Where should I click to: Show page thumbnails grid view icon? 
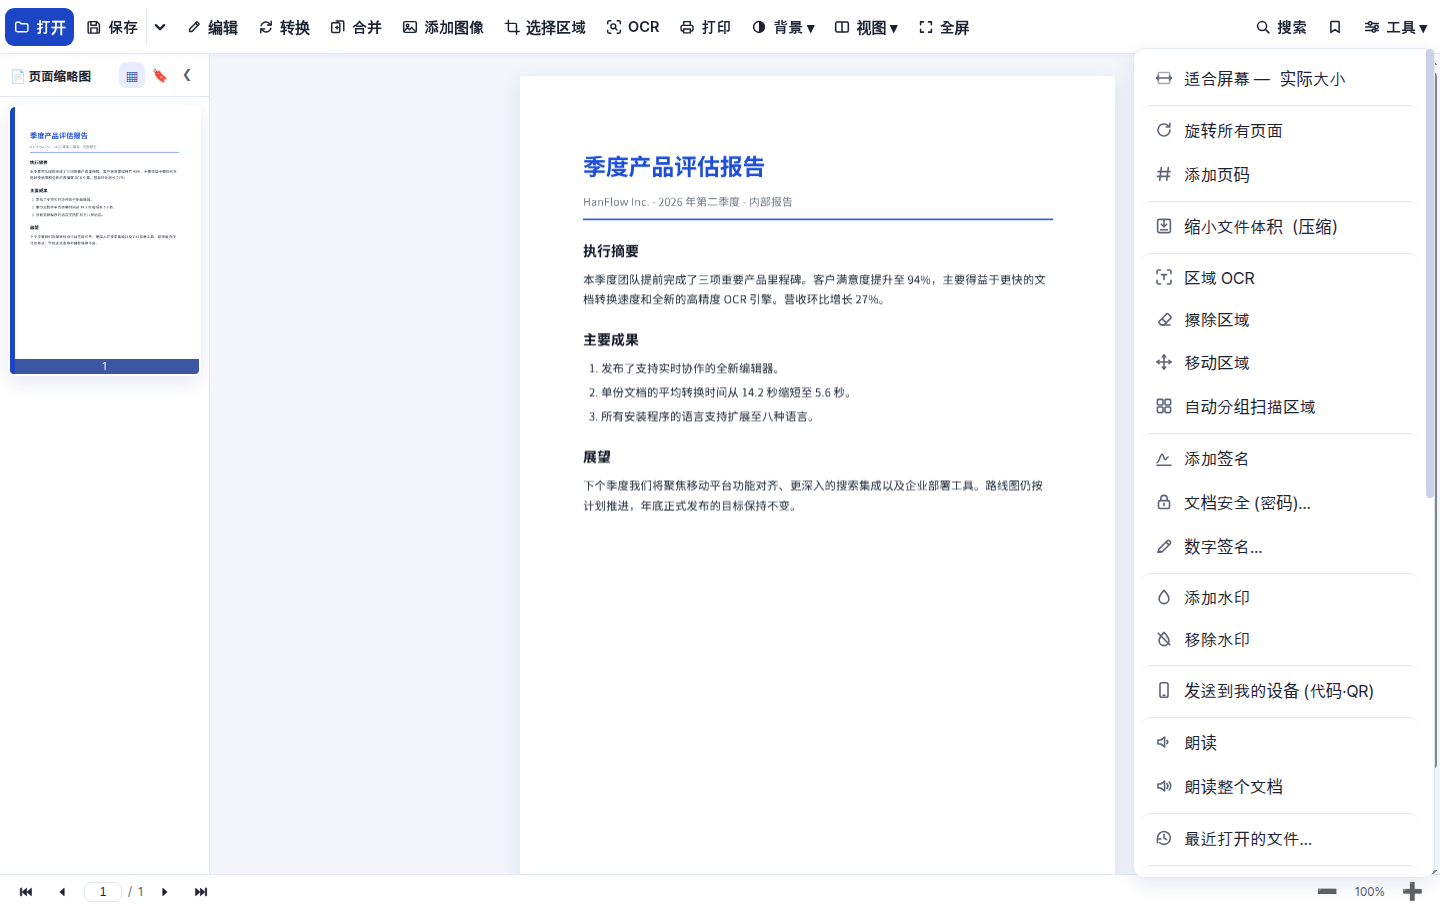pyautogui.click(x=132, y=75)
